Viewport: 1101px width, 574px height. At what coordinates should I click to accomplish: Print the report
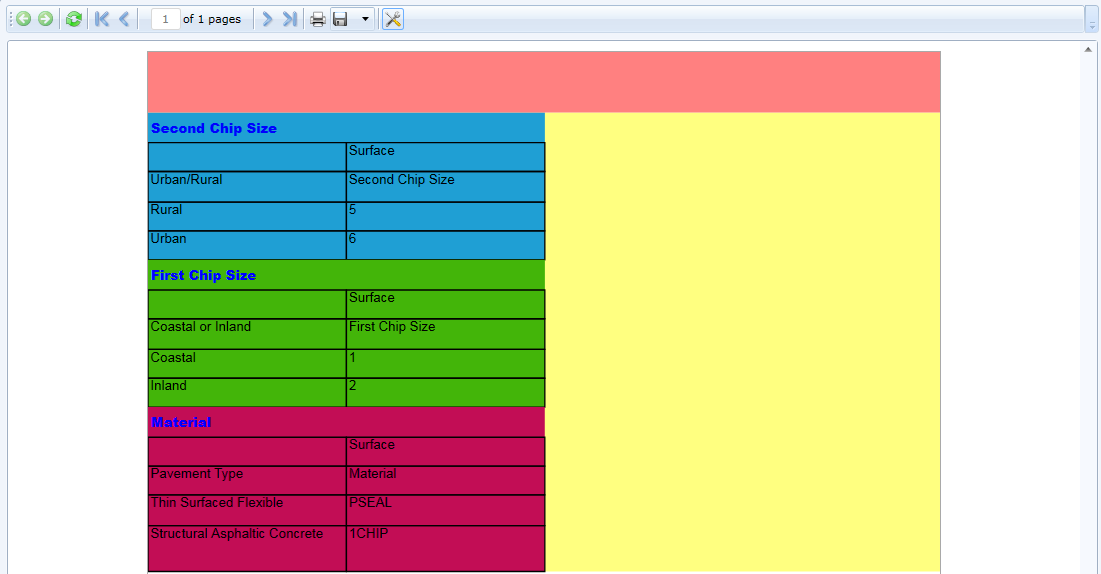point(318,19)
